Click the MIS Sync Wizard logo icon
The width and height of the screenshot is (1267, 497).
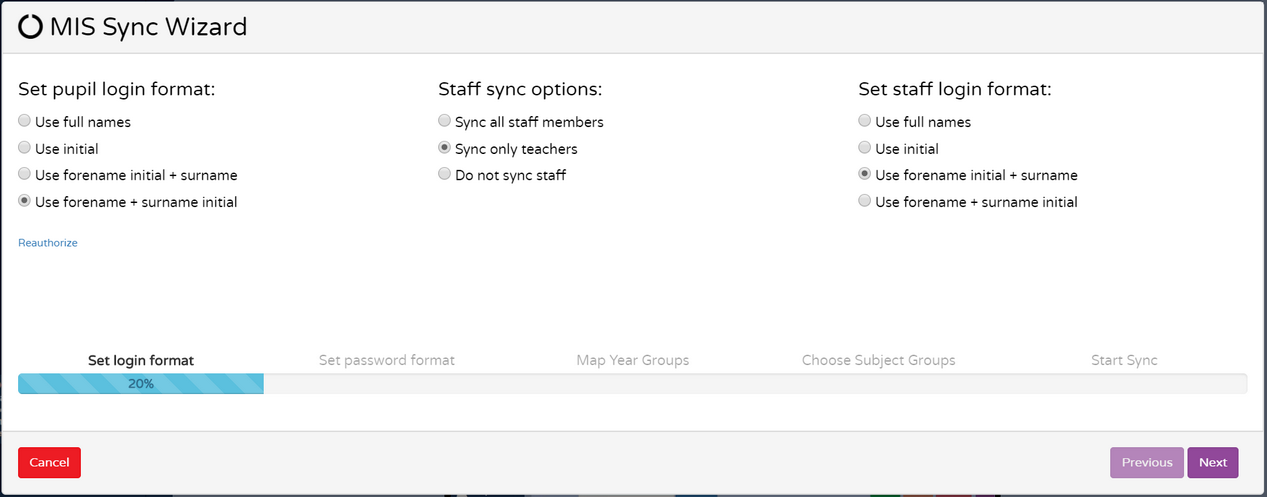point(31,27)
